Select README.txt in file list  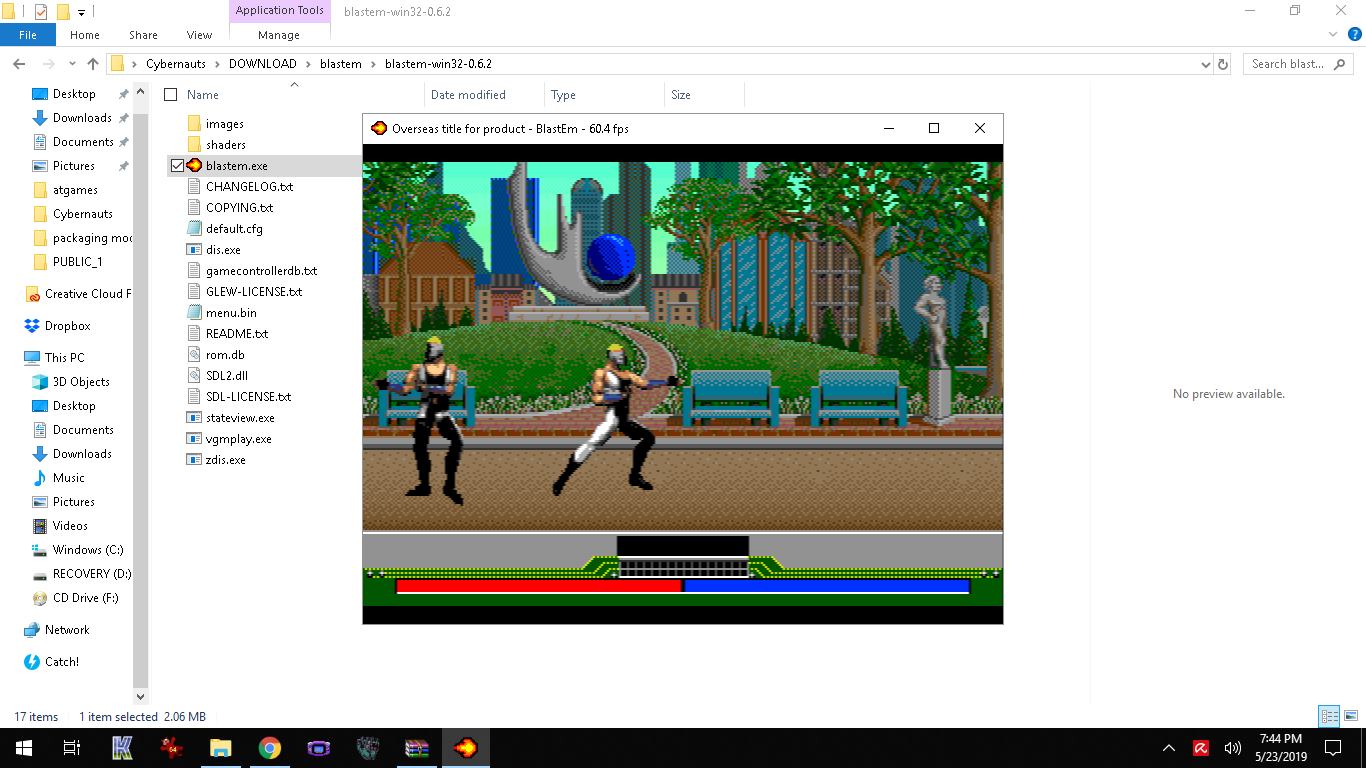pyautogui.click(x=237, y=334)
